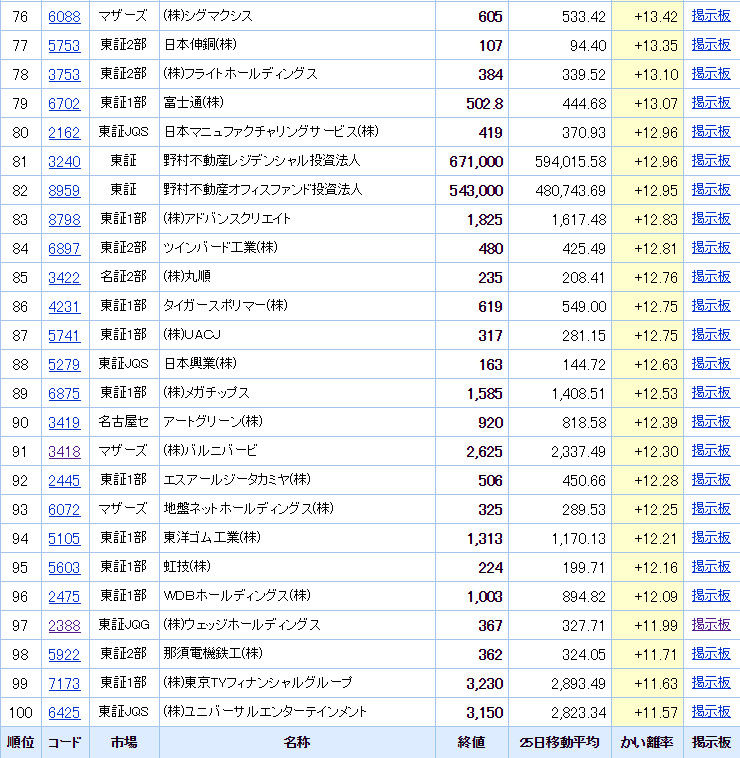This screenshot has width=740, height=758.
Task: Select deviation rate +11.57
Action: pyautogui.click(x=656, y=713)
